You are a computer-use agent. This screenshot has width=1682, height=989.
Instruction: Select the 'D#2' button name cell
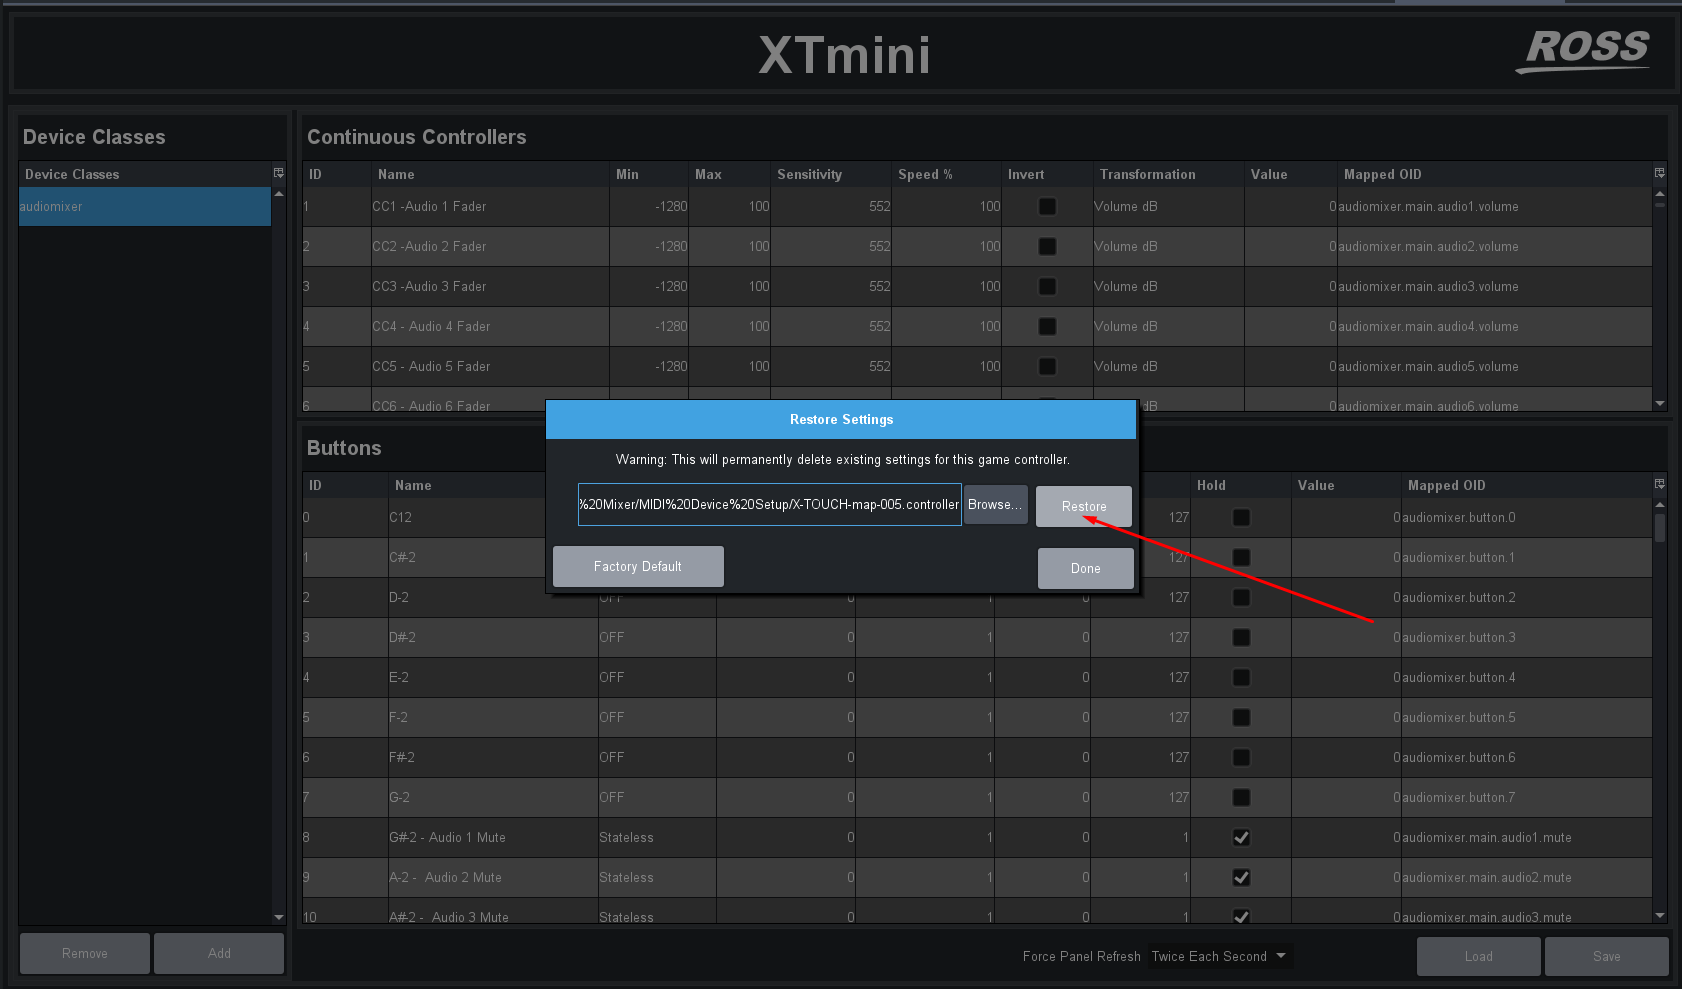point(491,637)
